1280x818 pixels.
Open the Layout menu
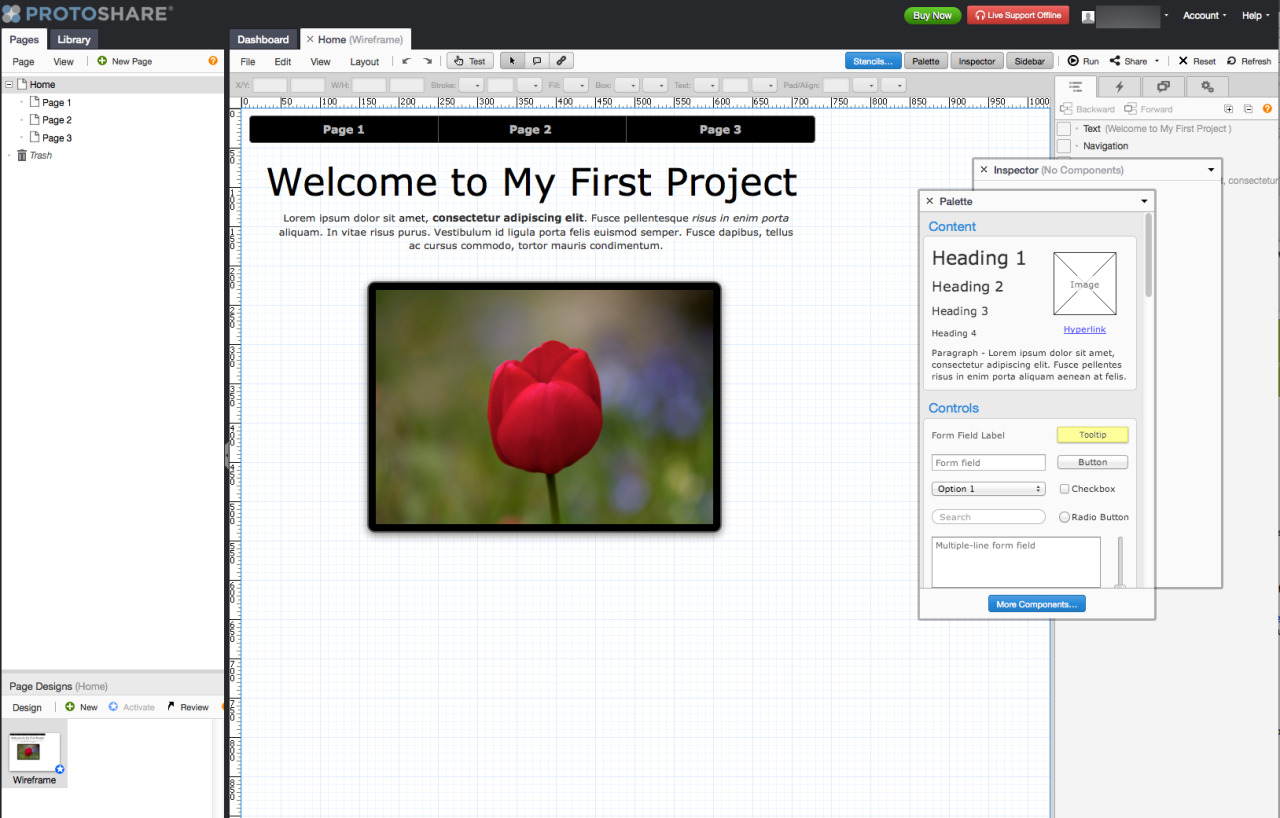click(364, 62)
